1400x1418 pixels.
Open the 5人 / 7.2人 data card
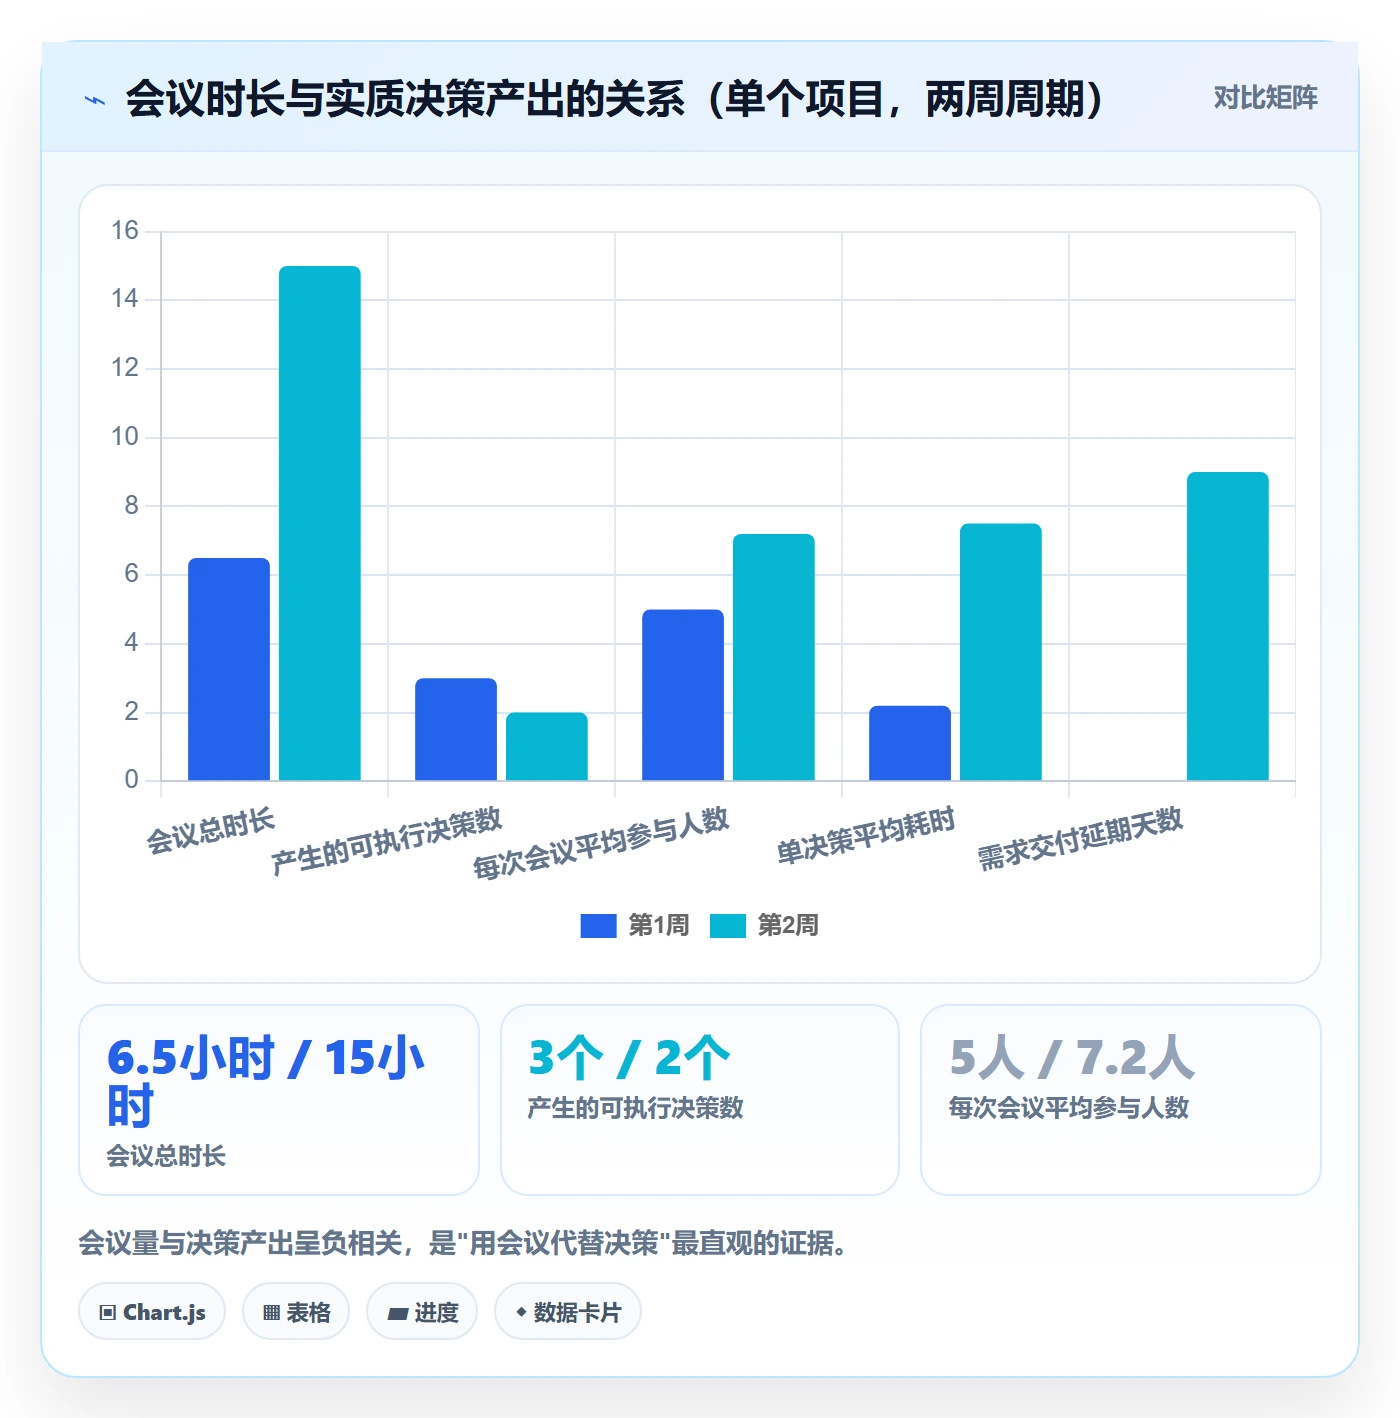pyautogui.click(x=1121, y=1100)
